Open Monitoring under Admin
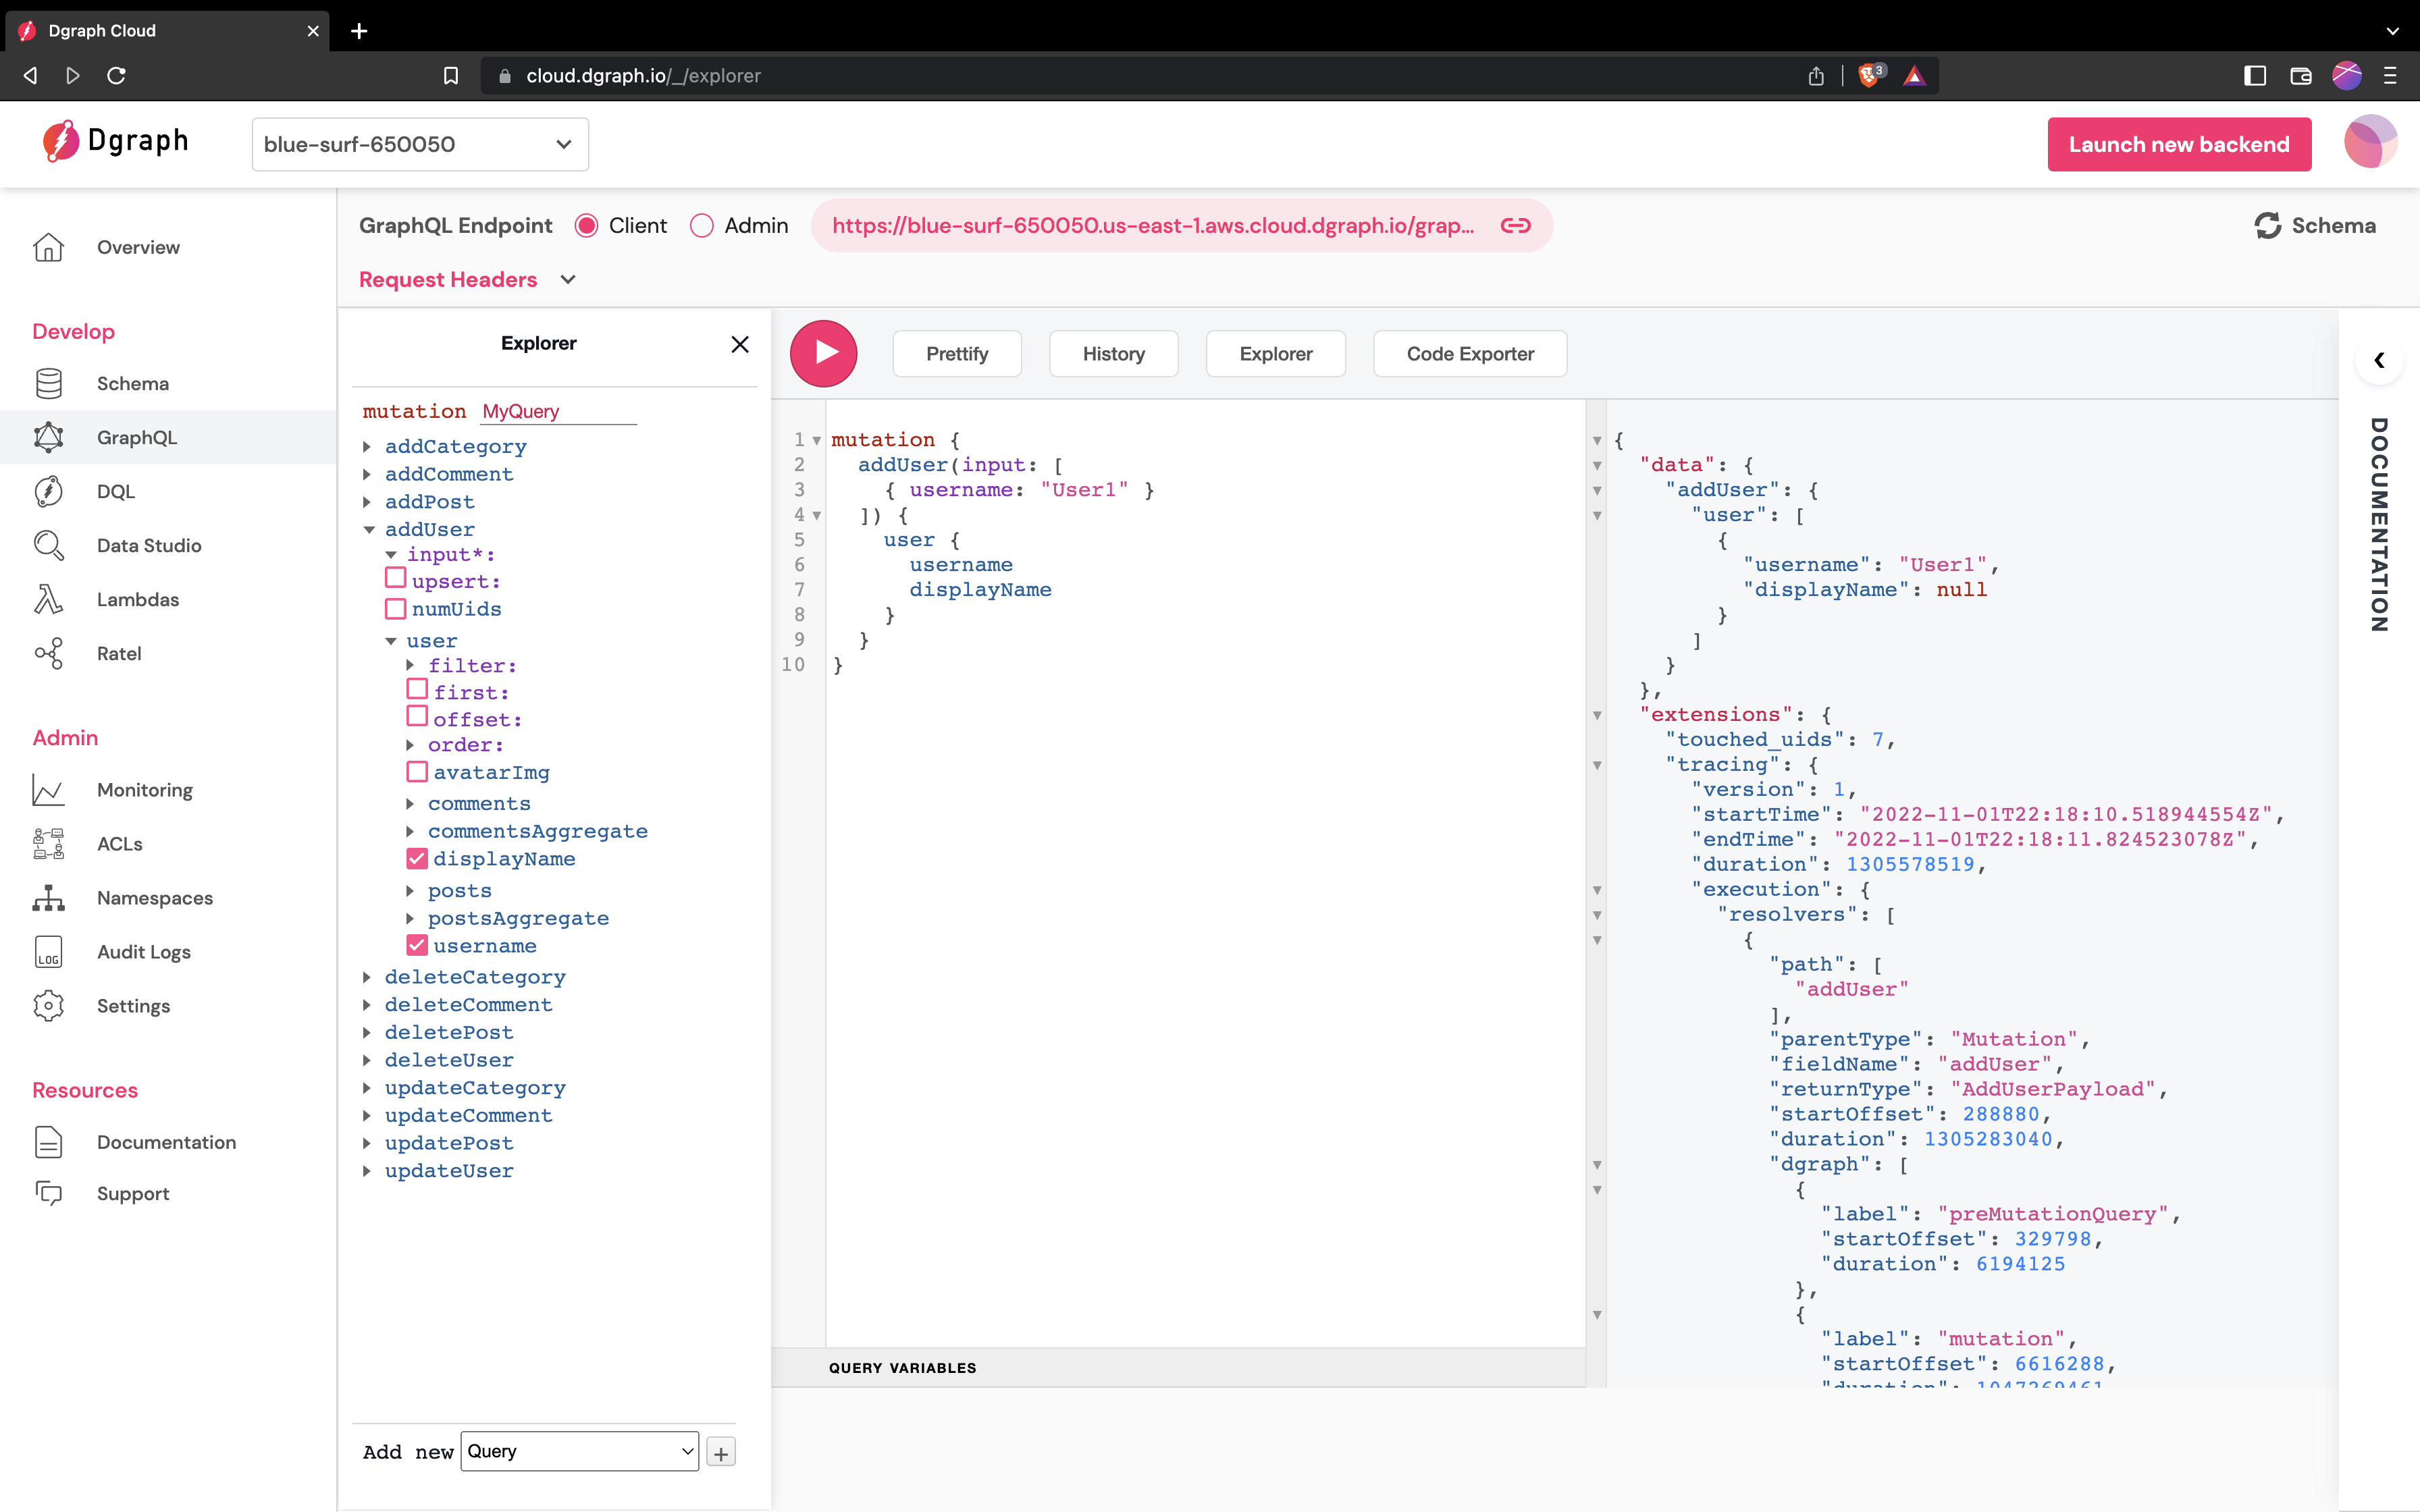Viewport: 2420px width, 1512px height. [144, 789]
